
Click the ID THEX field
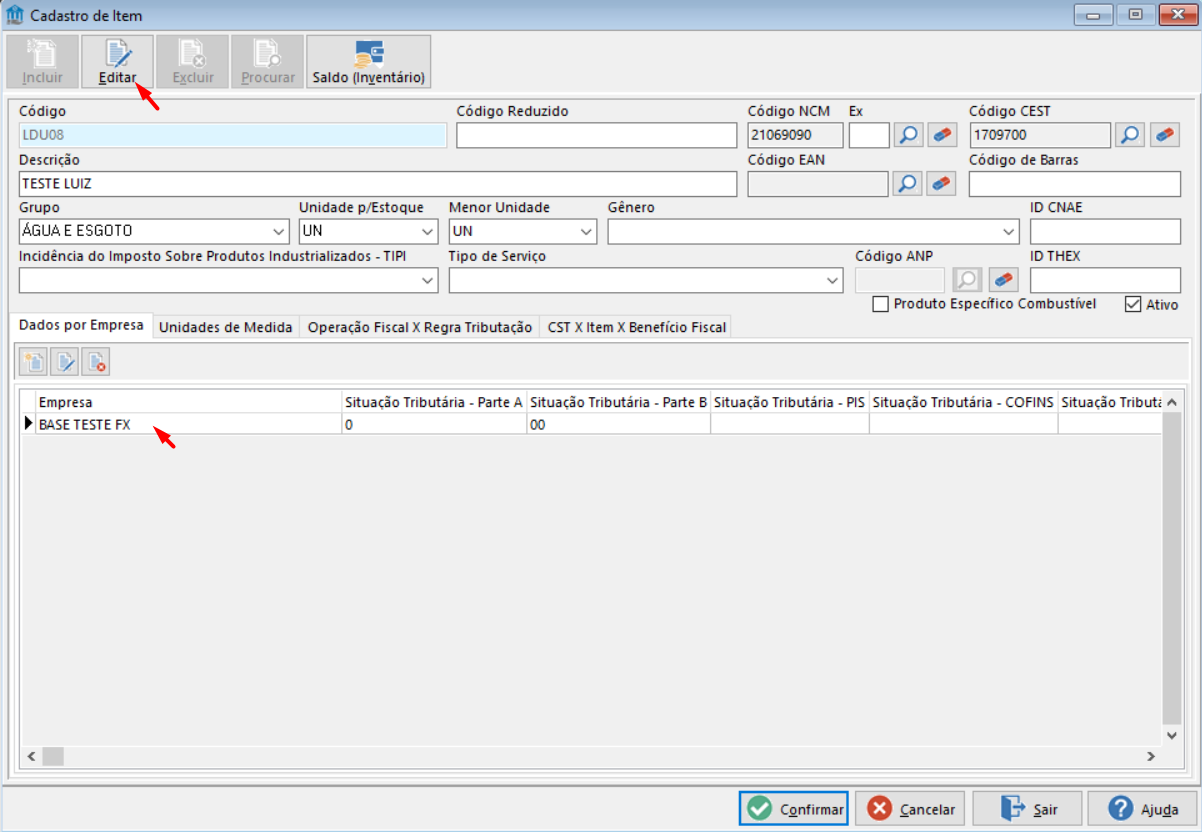[1105, 281]
